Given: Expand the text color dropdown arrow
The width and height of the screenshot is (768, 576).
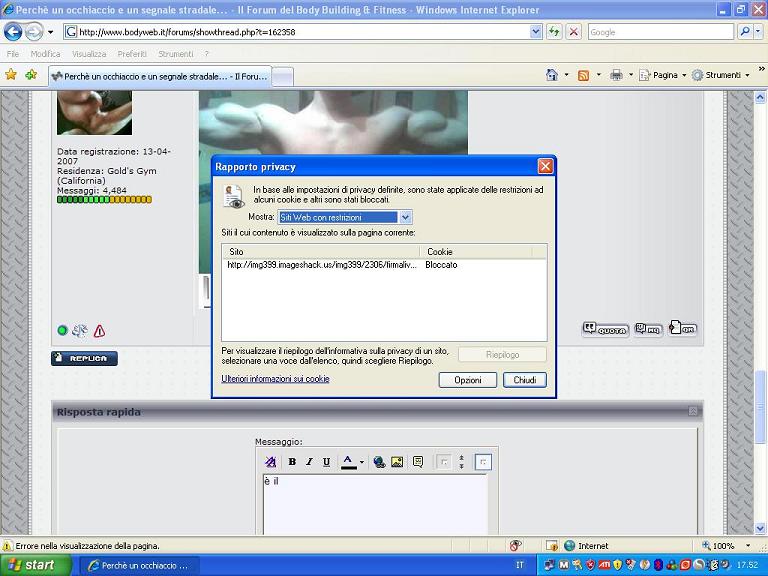Looking at the screenshot, I should coord(361,462).
